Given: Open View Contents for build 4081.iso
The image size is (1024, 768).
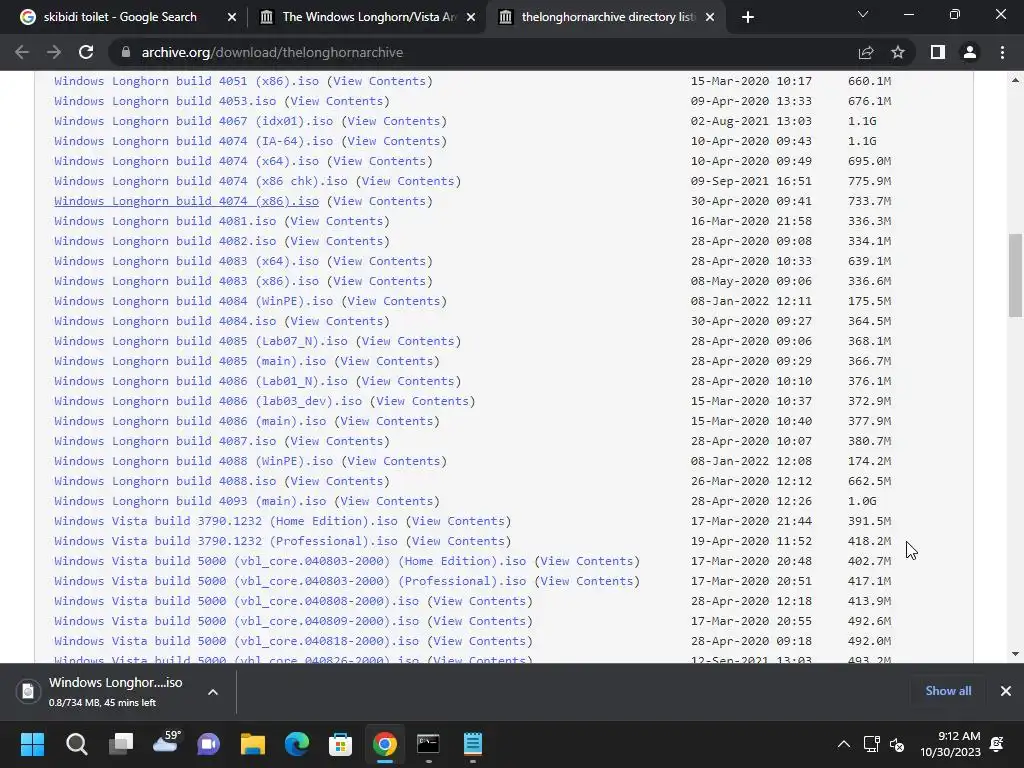Looking at the screenshot, I should click(336, 221).
